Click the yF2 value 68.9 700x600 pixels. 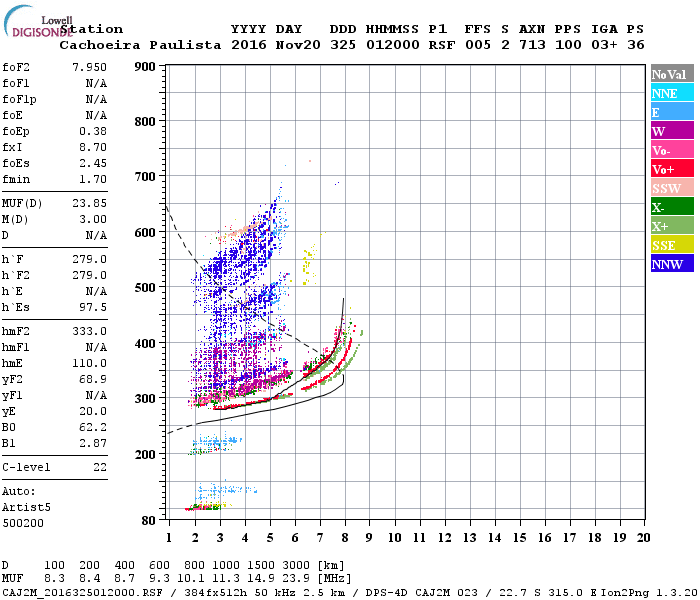(x=93, y=379)
